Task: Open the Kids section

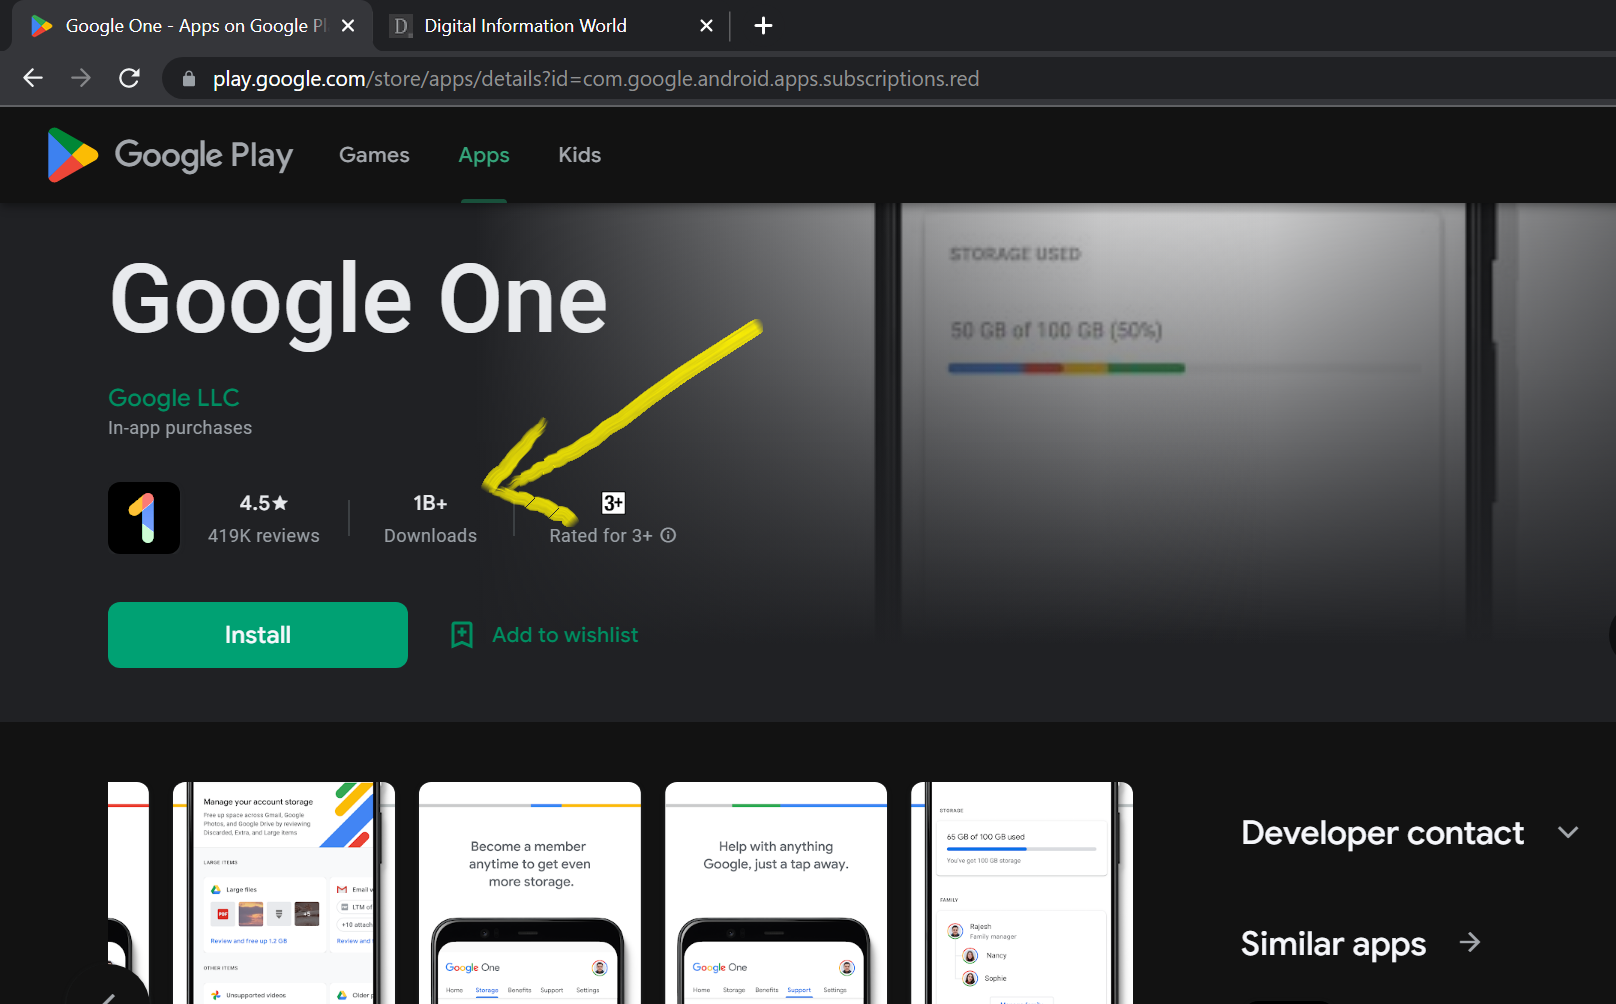Action: coord(580,155)
